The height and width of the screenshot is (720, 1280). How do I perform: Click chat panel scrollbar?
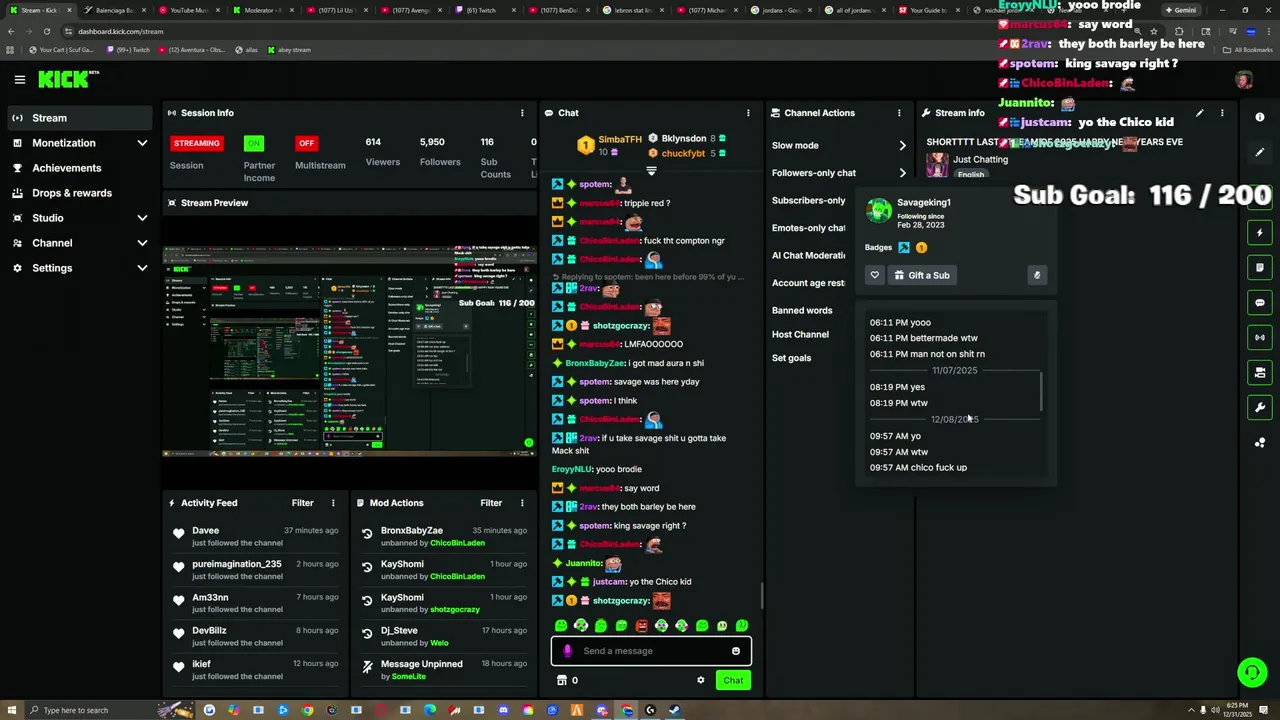coord(761,595)
